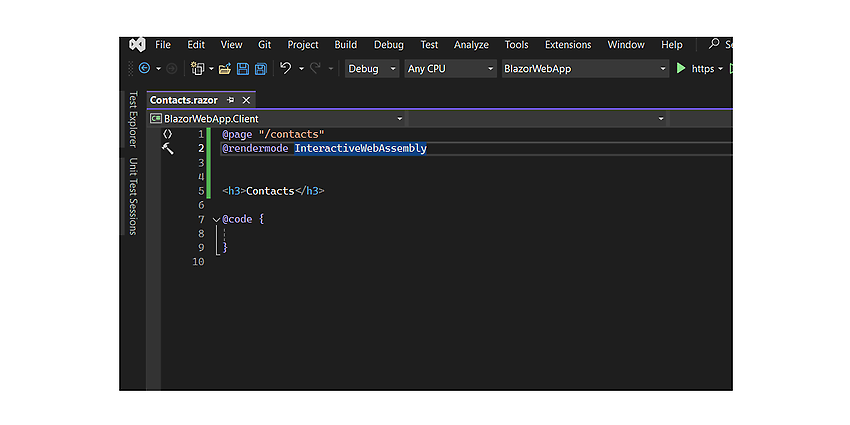850x425 pixels.
Task: Start debugging with the green play icon
Action: pos(681,68)
